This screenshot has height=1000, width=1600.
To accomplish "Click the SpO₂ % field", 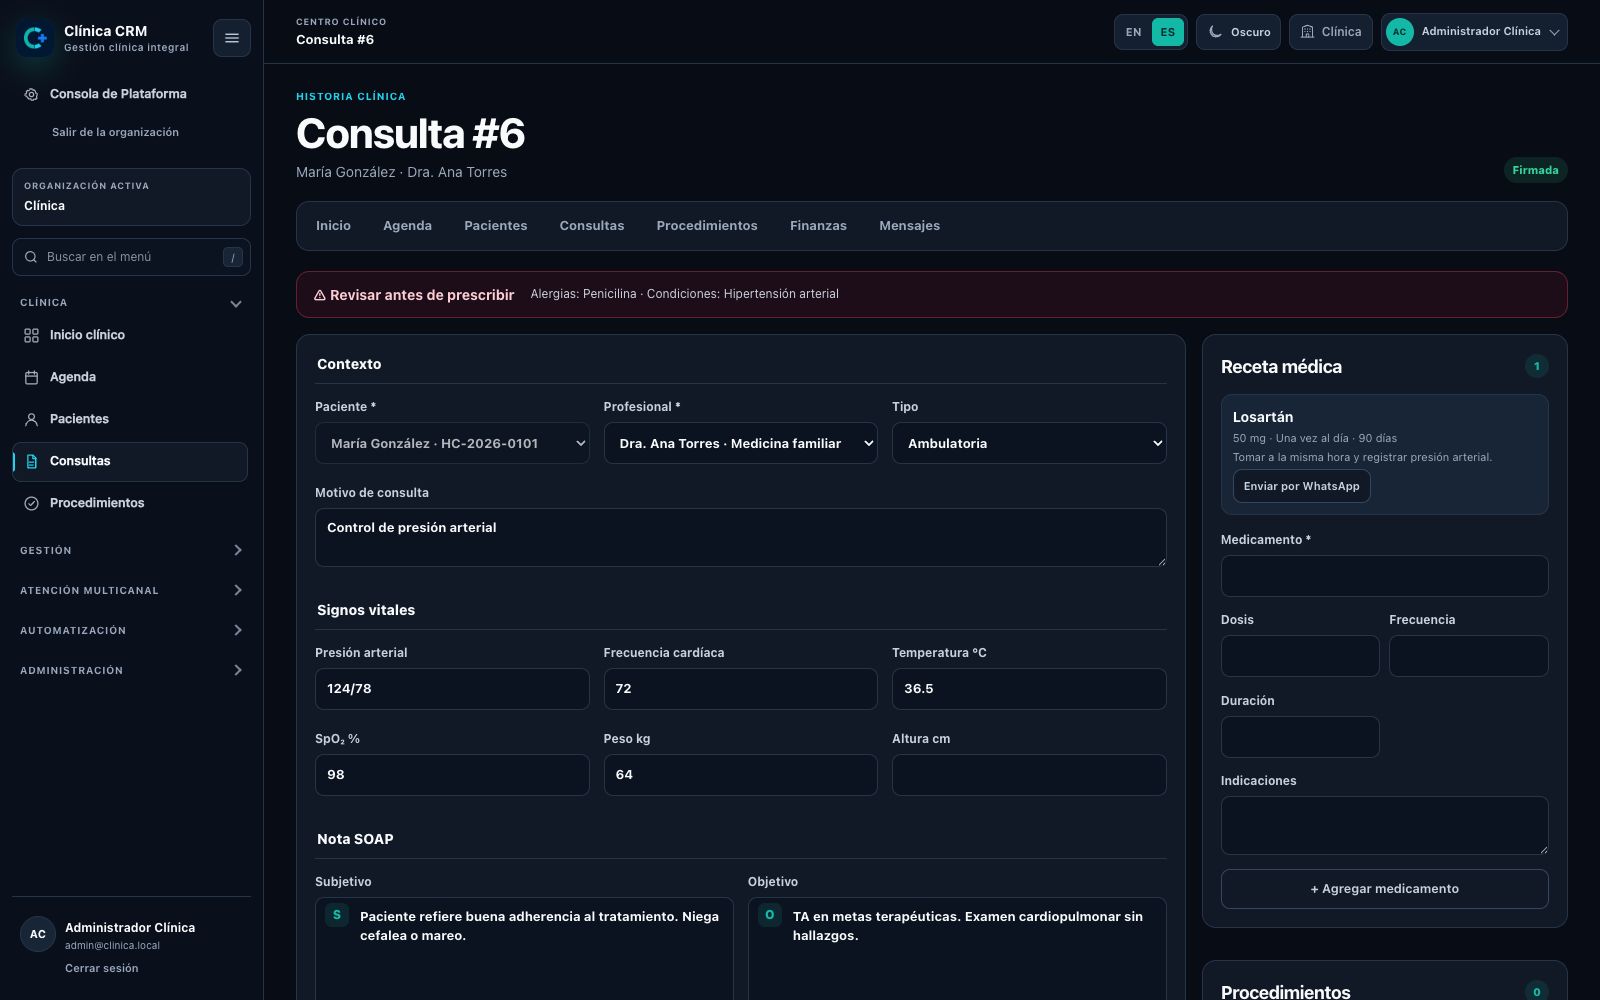I will tap(452, 775).
